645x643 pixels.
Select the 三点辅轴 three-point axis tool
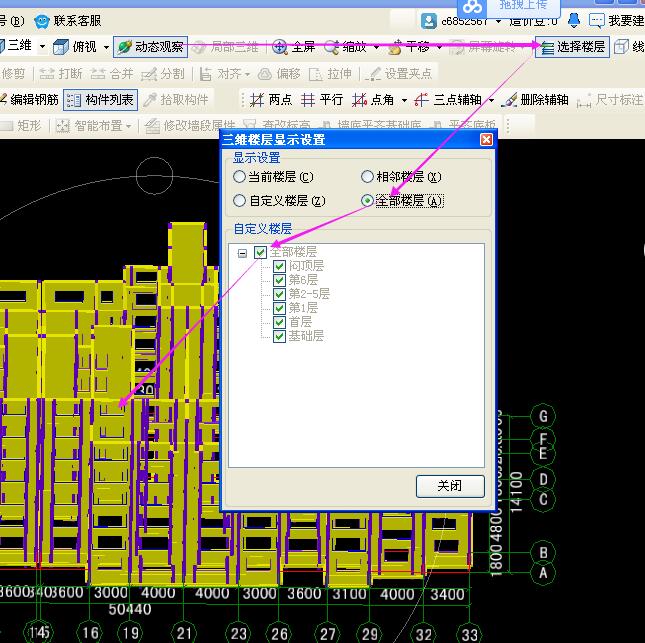[x=448, y=100]
